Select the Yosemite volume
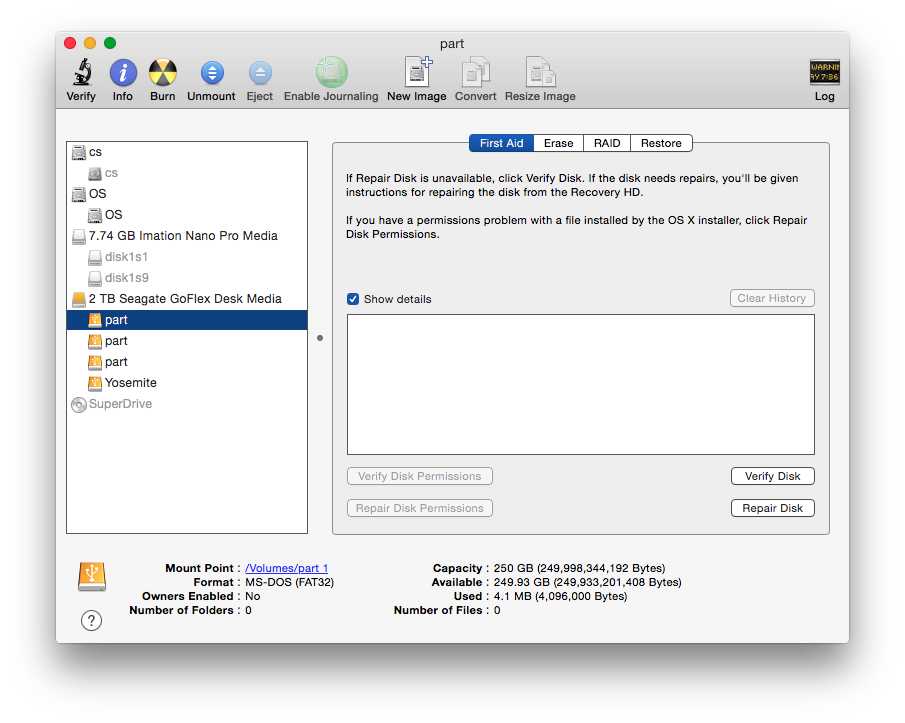The image size is (905, 723). (187, 383)
